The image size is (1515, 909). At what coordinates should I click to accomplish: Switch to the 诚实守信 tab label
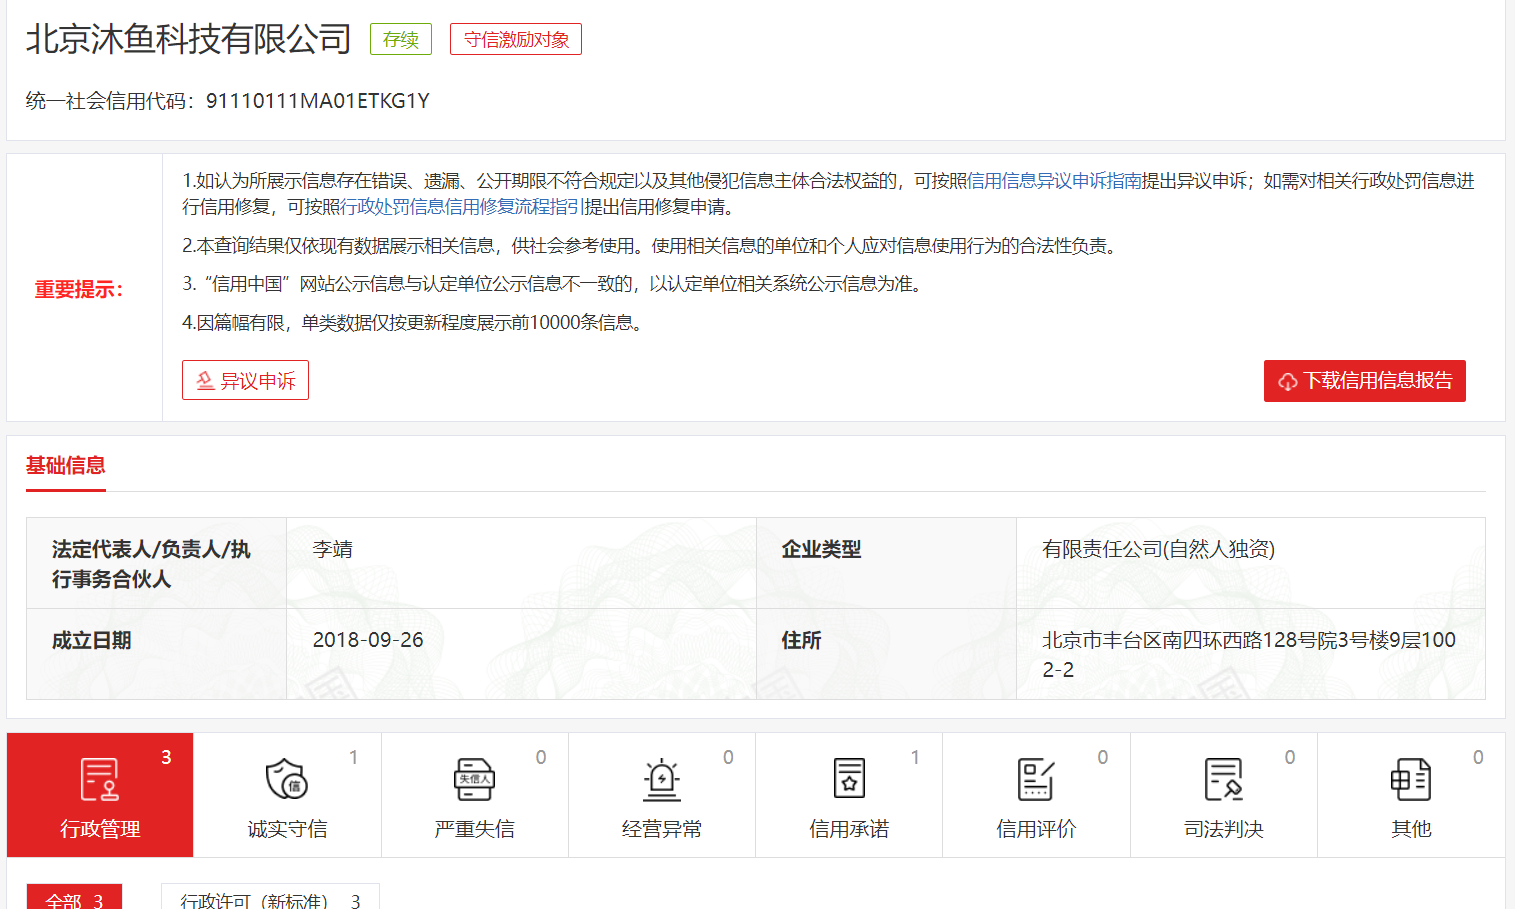click(x=287, y=829)
